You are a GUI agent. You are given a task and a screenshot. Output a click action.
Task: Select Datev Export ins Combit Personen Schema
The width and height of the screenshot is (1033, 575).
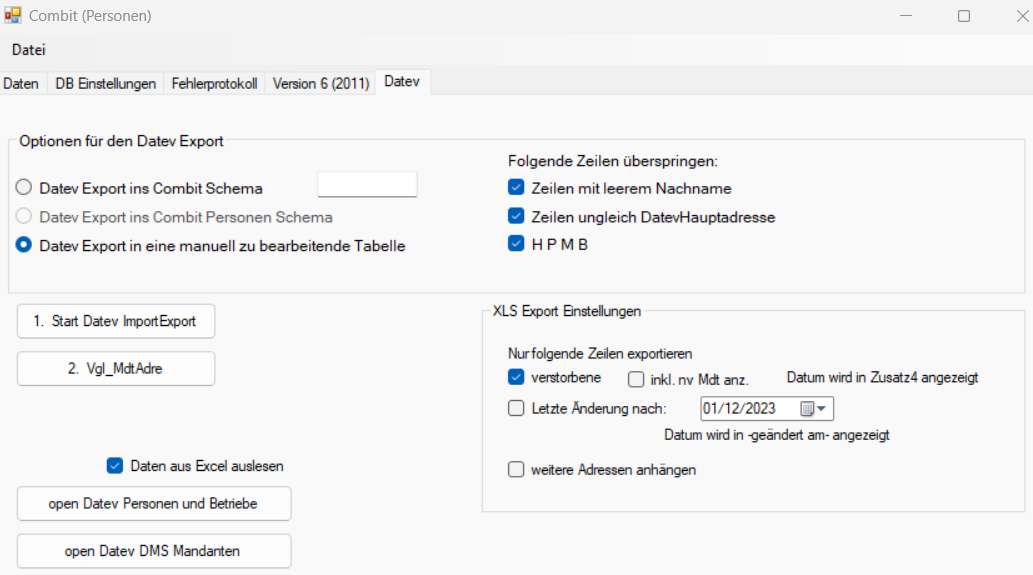point(24,217)
